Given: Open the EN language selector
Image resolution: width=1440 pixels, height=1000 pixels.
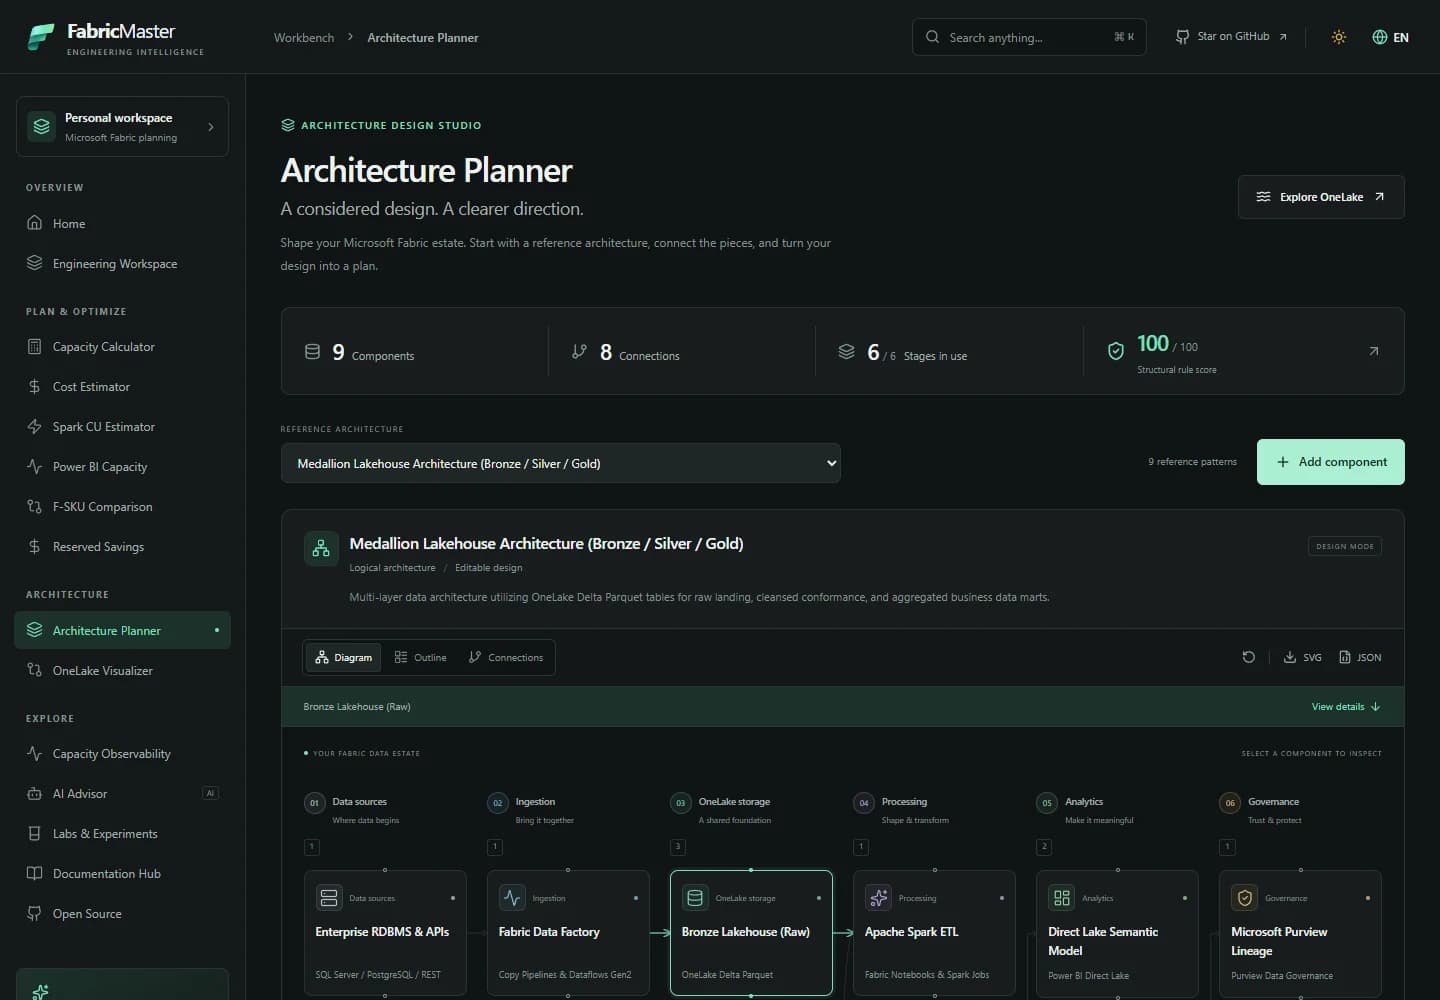Looking at the screenshot, I should pos(1391,37).
